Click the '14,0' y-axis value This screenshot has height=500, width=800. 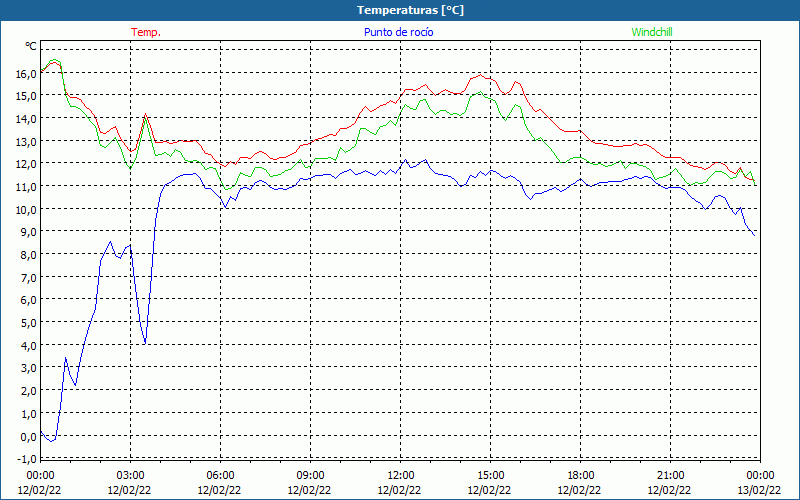pyautogui.click(x=26, y=119)
